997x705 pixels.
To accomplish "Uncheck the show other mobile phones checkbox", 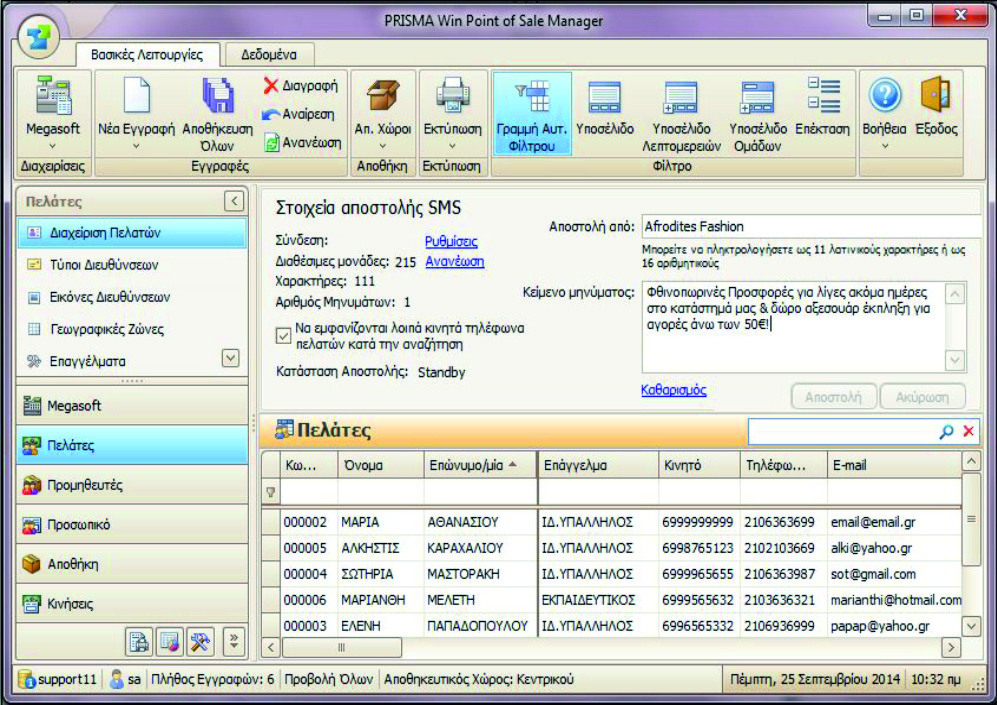I will click(x=283, y=335).
